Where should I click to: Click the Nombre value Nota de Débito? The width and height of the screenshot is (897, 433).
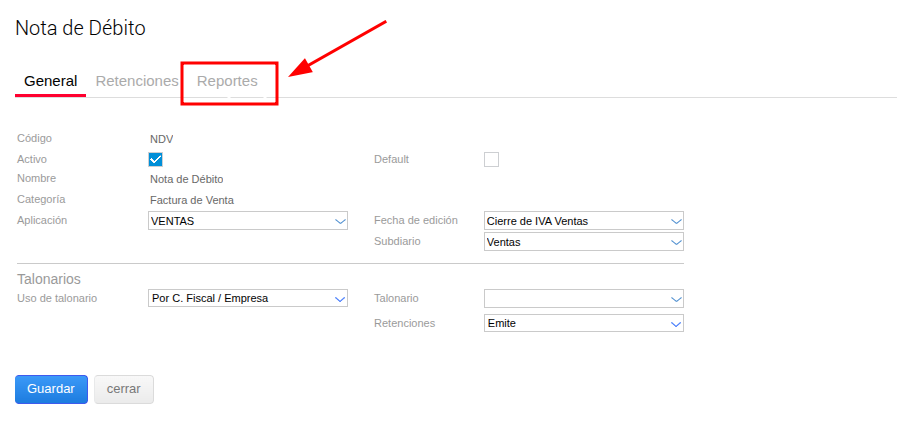click(186, 180)
